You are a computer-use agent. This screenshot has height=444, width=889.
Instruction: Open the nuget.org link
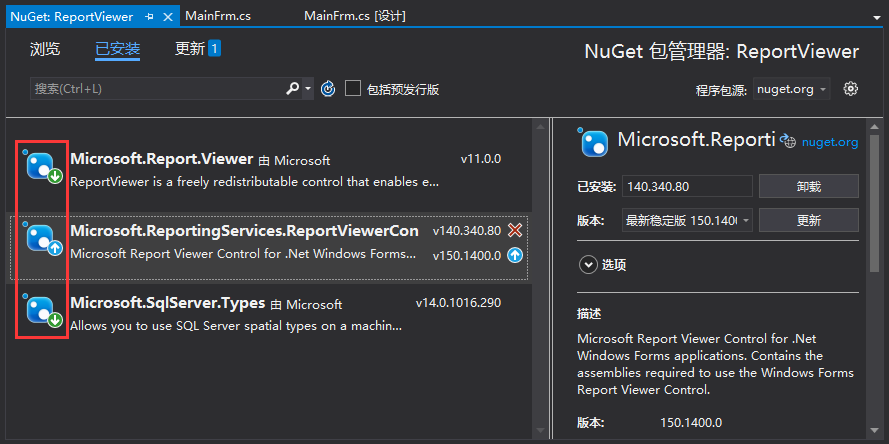coord(830,142)
